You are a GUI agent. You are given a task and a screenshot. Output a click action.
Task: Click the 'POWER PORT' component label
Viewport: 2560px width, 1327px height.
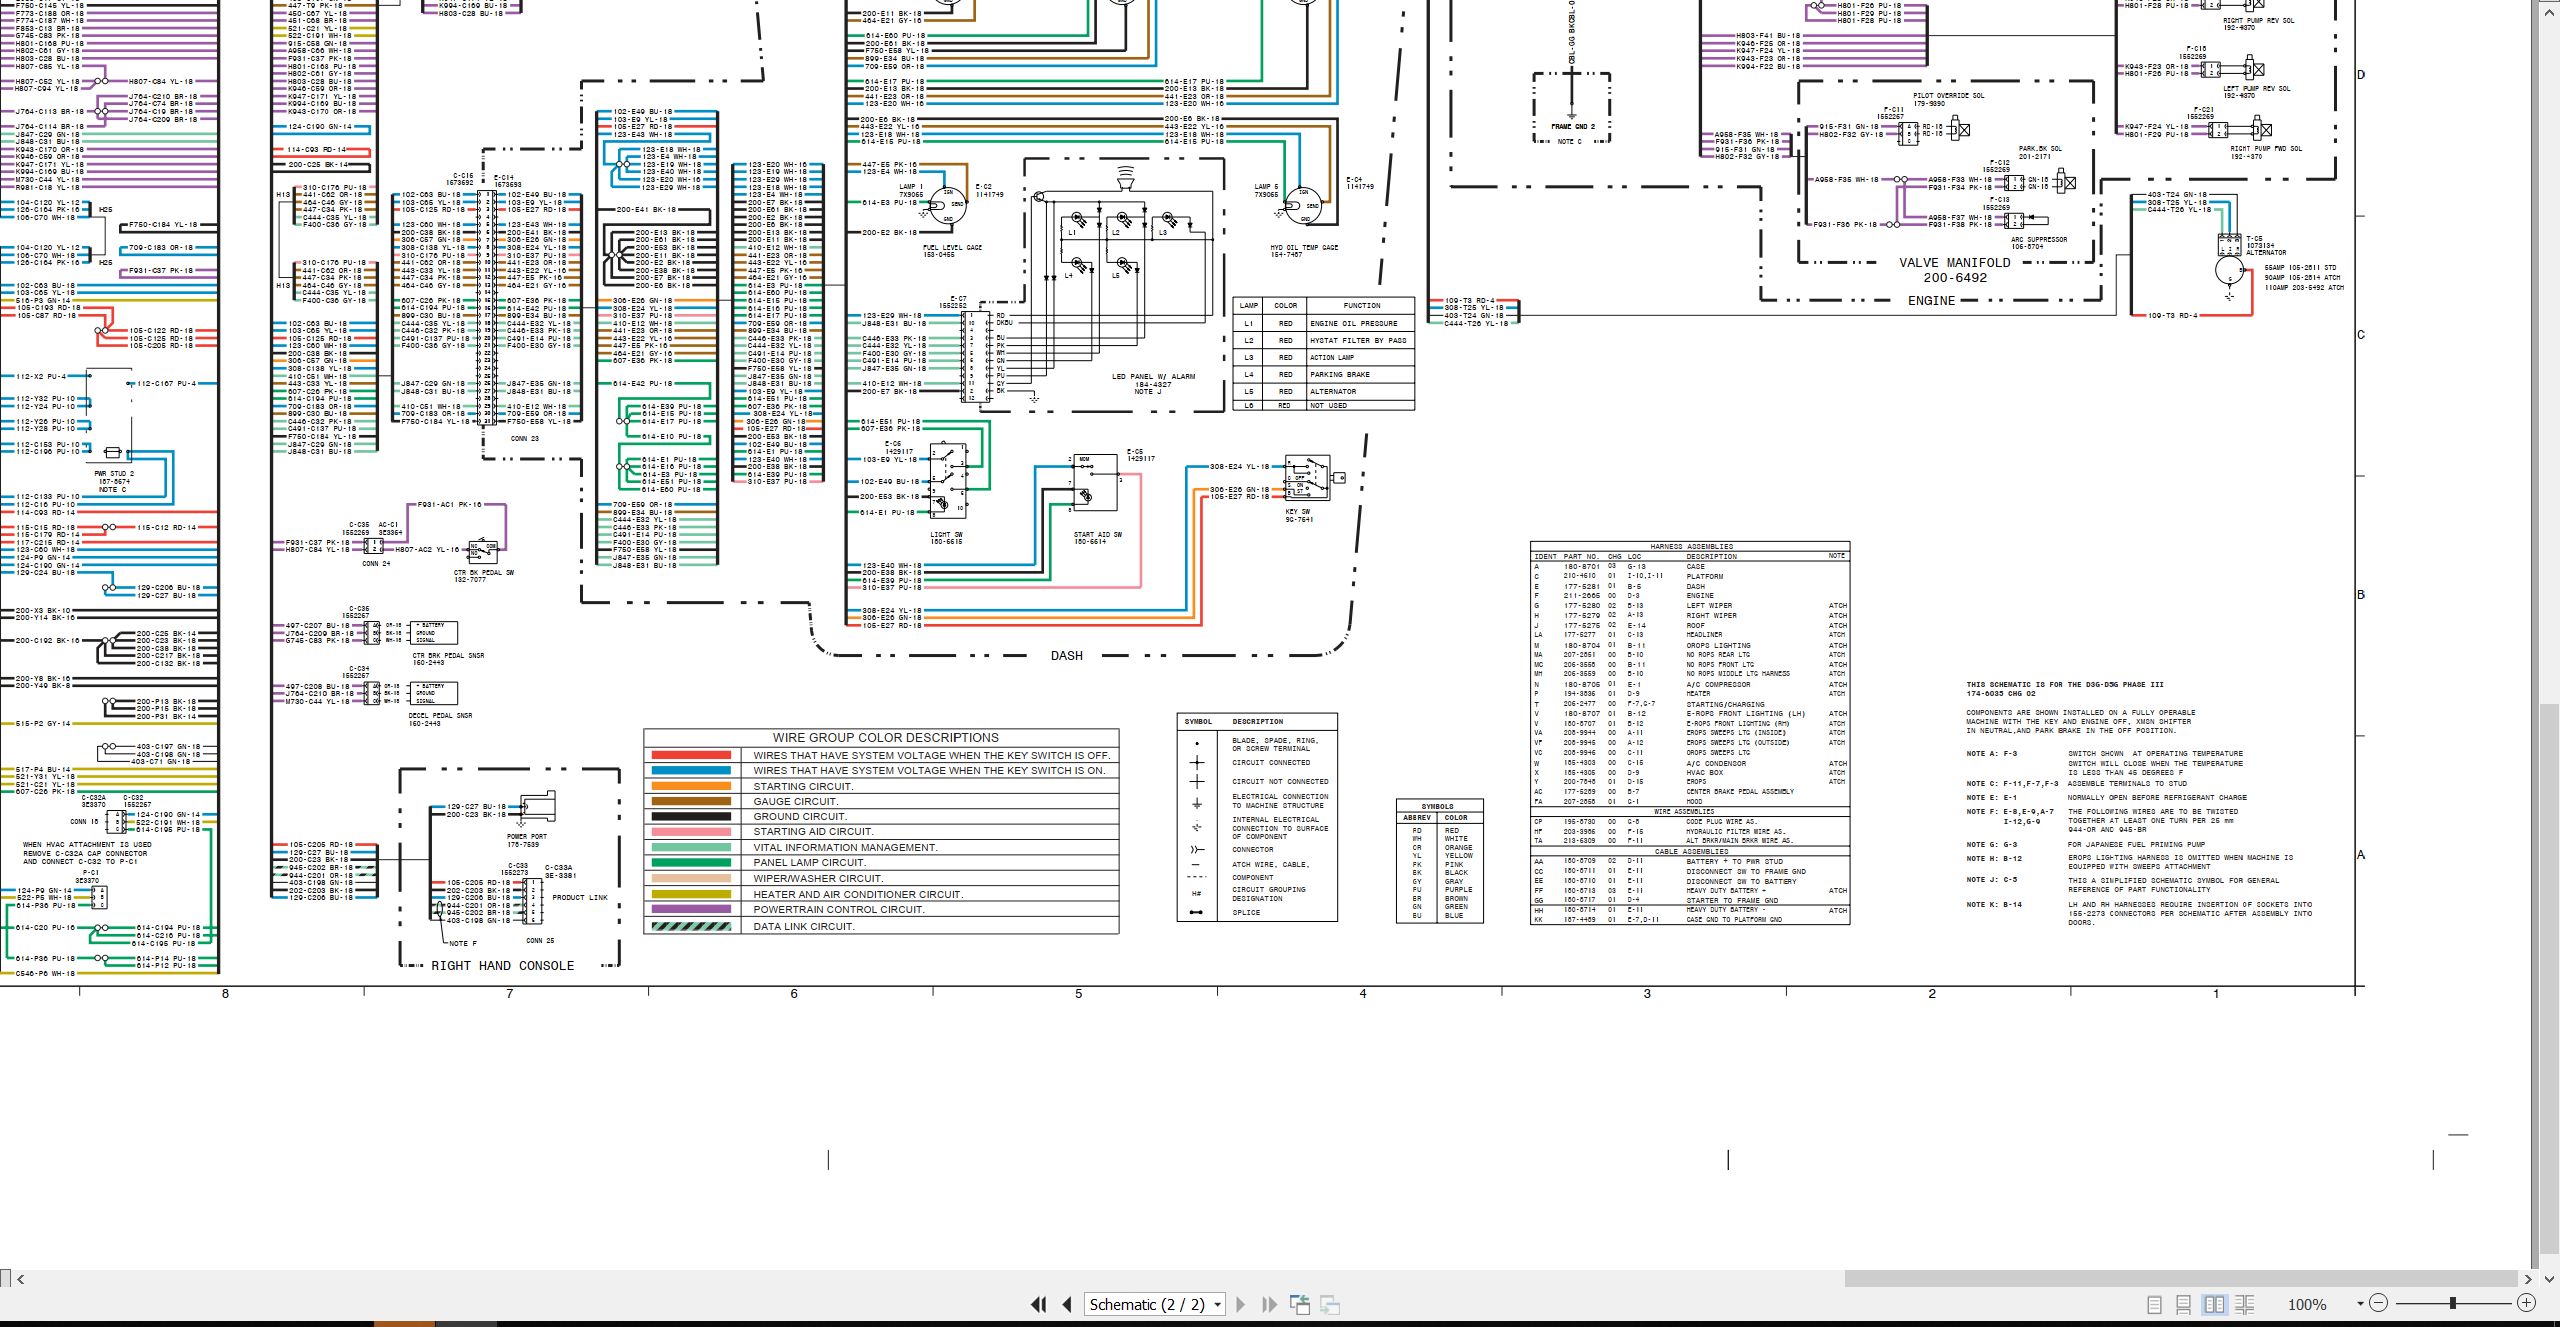(x=527, y=836)
